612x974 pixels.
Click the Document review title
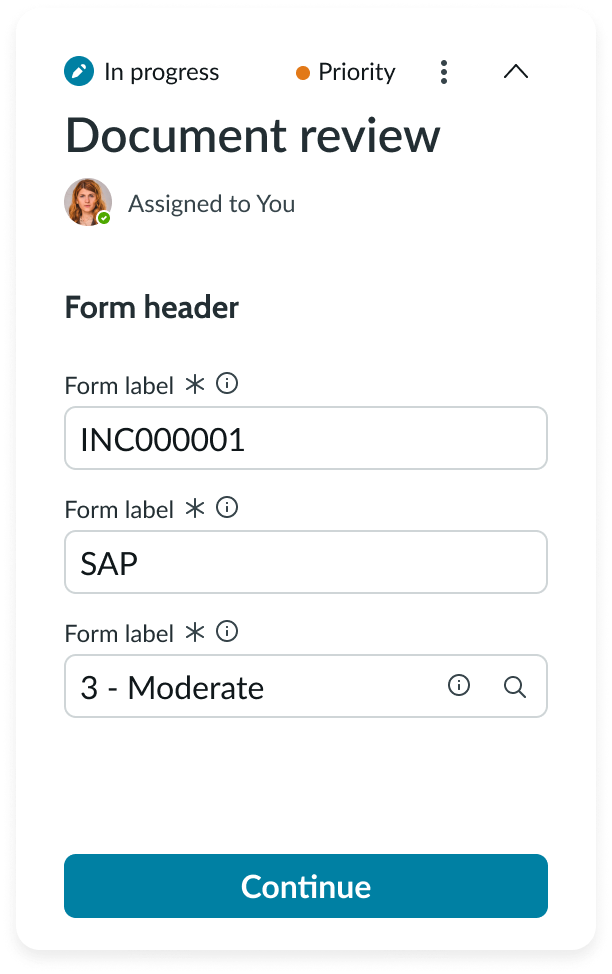click(253, 136)
